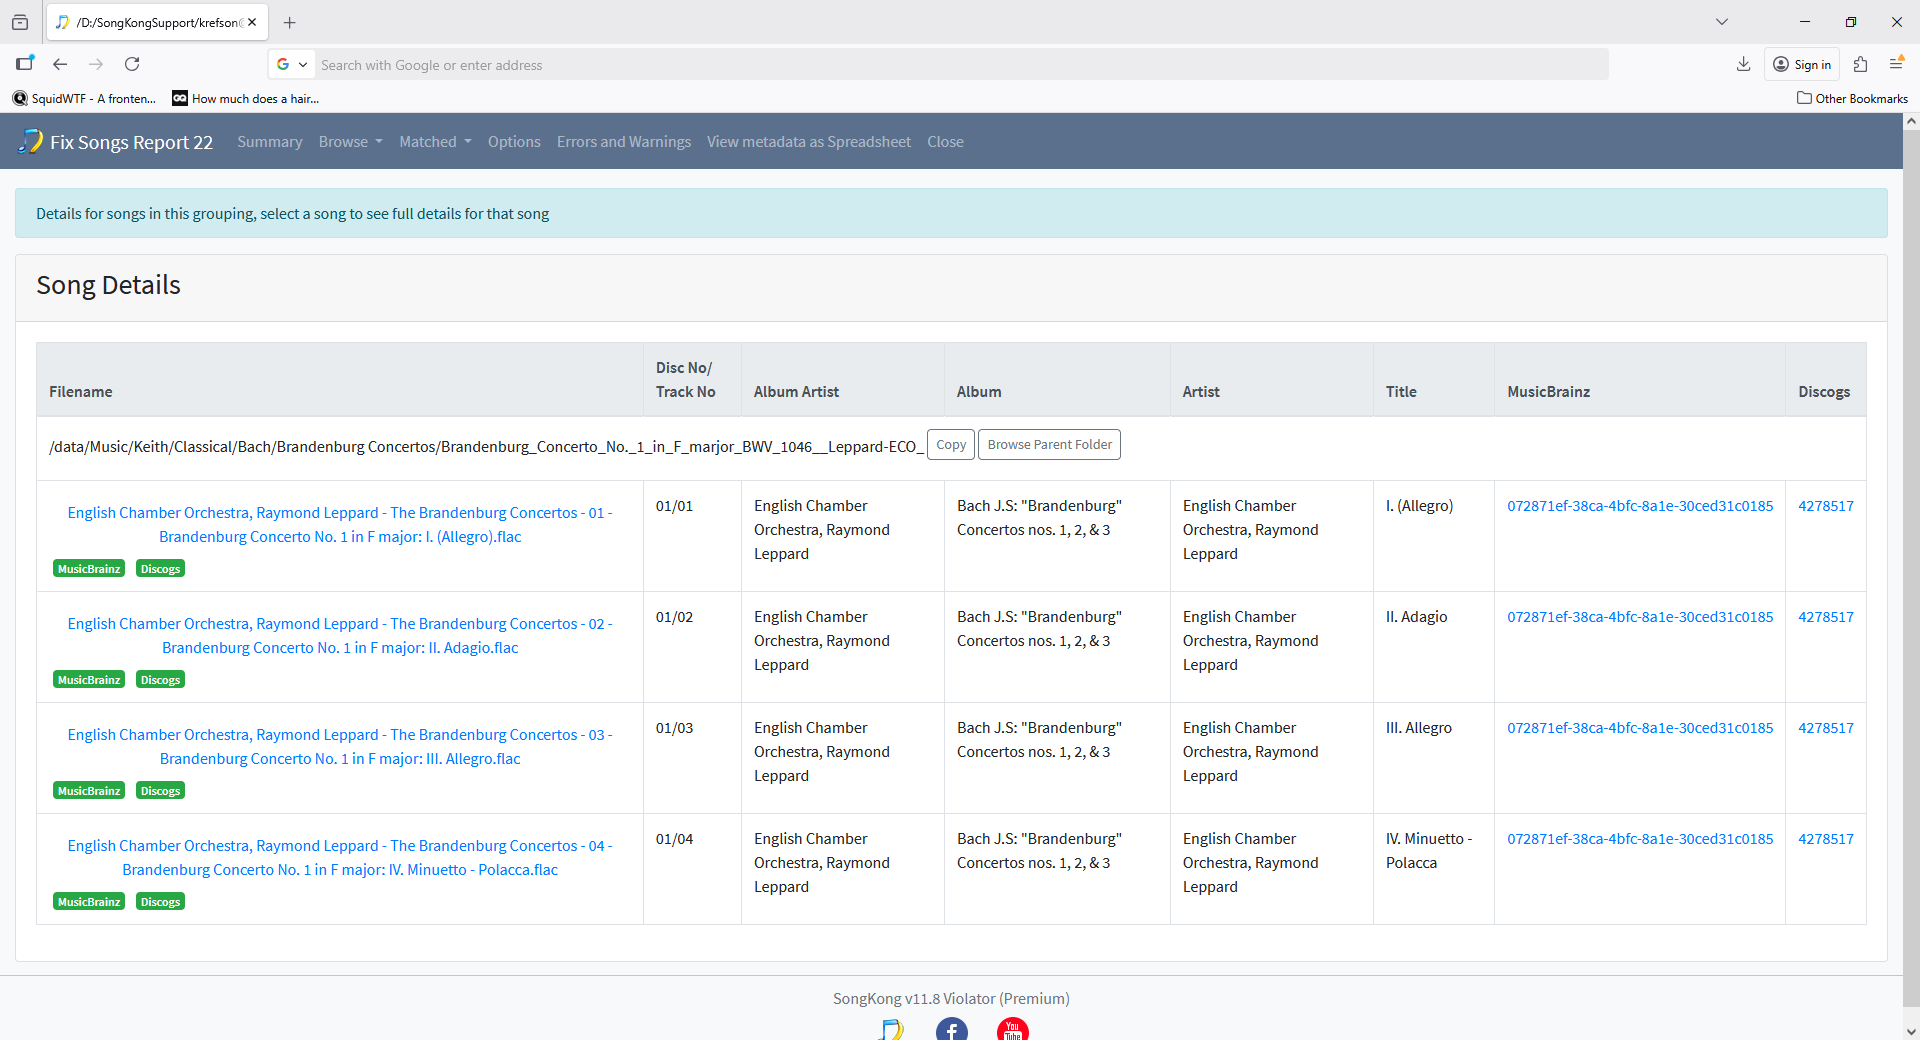Reload the page with the refresh icon
Viewport: 1920px width, 1040px height.
coord(132,64)
